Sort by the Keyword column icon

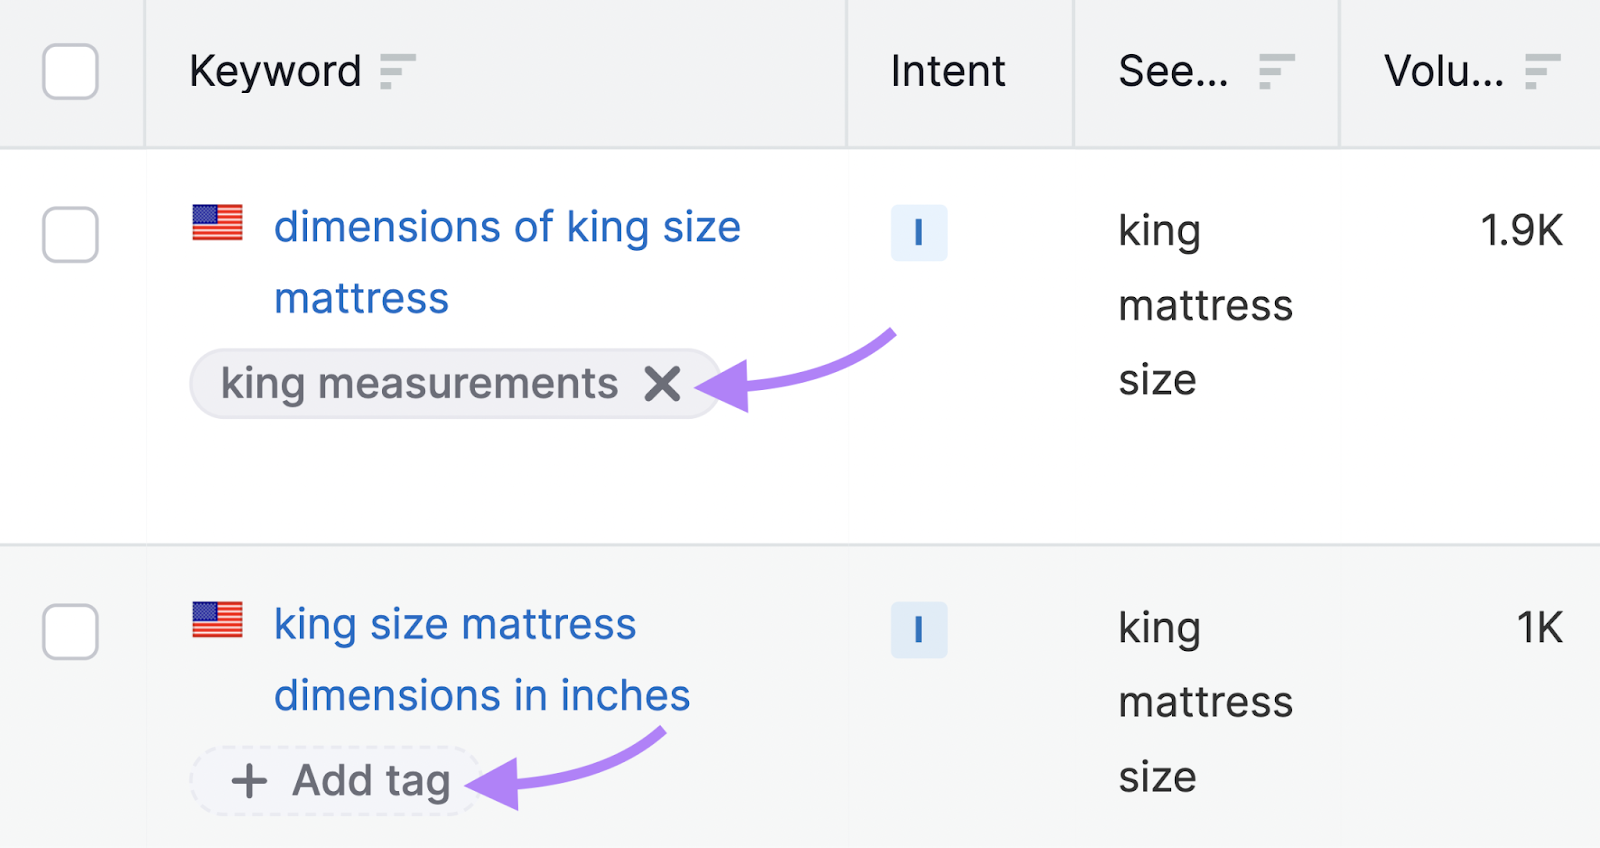click(x=397, y=72)
